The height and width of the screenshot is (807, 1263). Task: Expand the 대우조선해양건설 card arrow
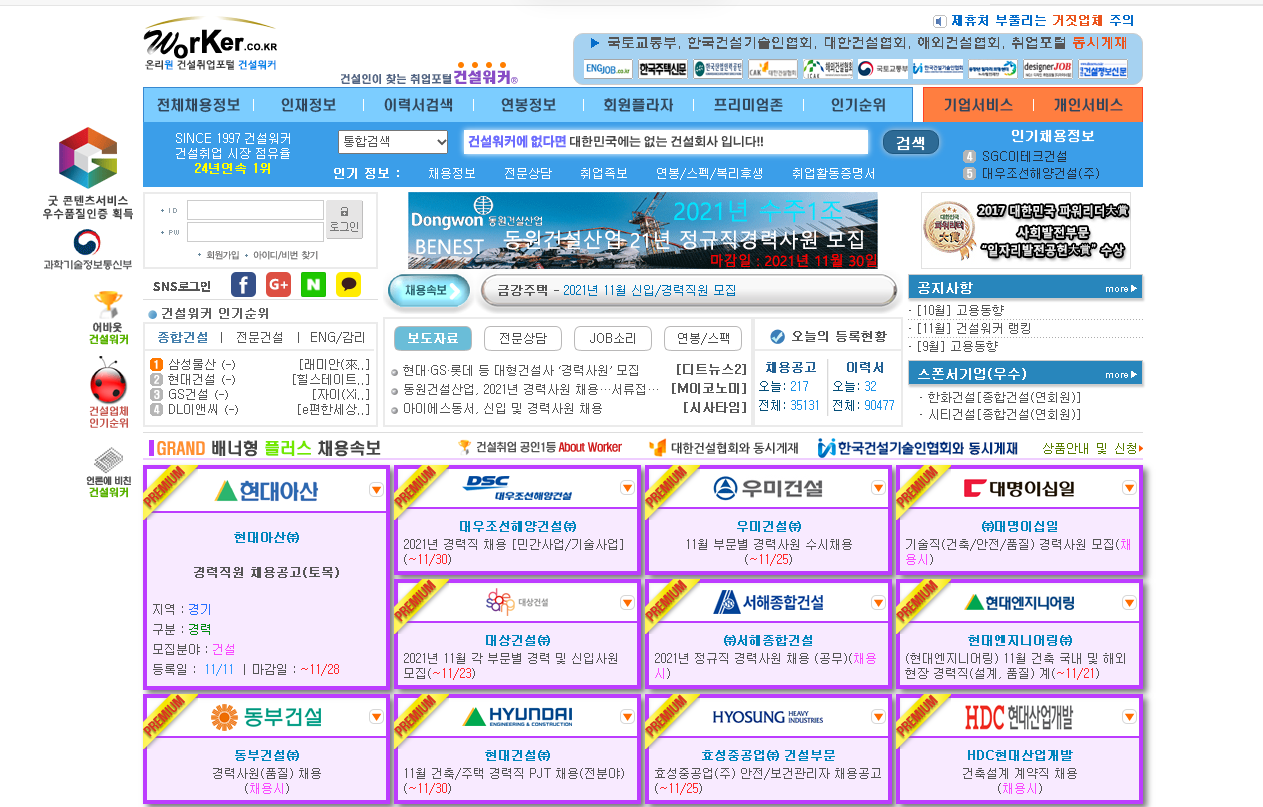627,488
